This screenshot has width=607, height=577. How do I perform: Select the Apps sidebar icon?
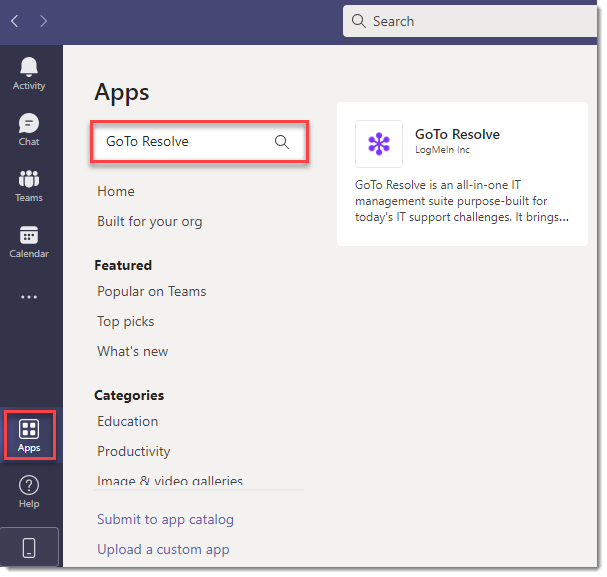[x=29, y=436]
